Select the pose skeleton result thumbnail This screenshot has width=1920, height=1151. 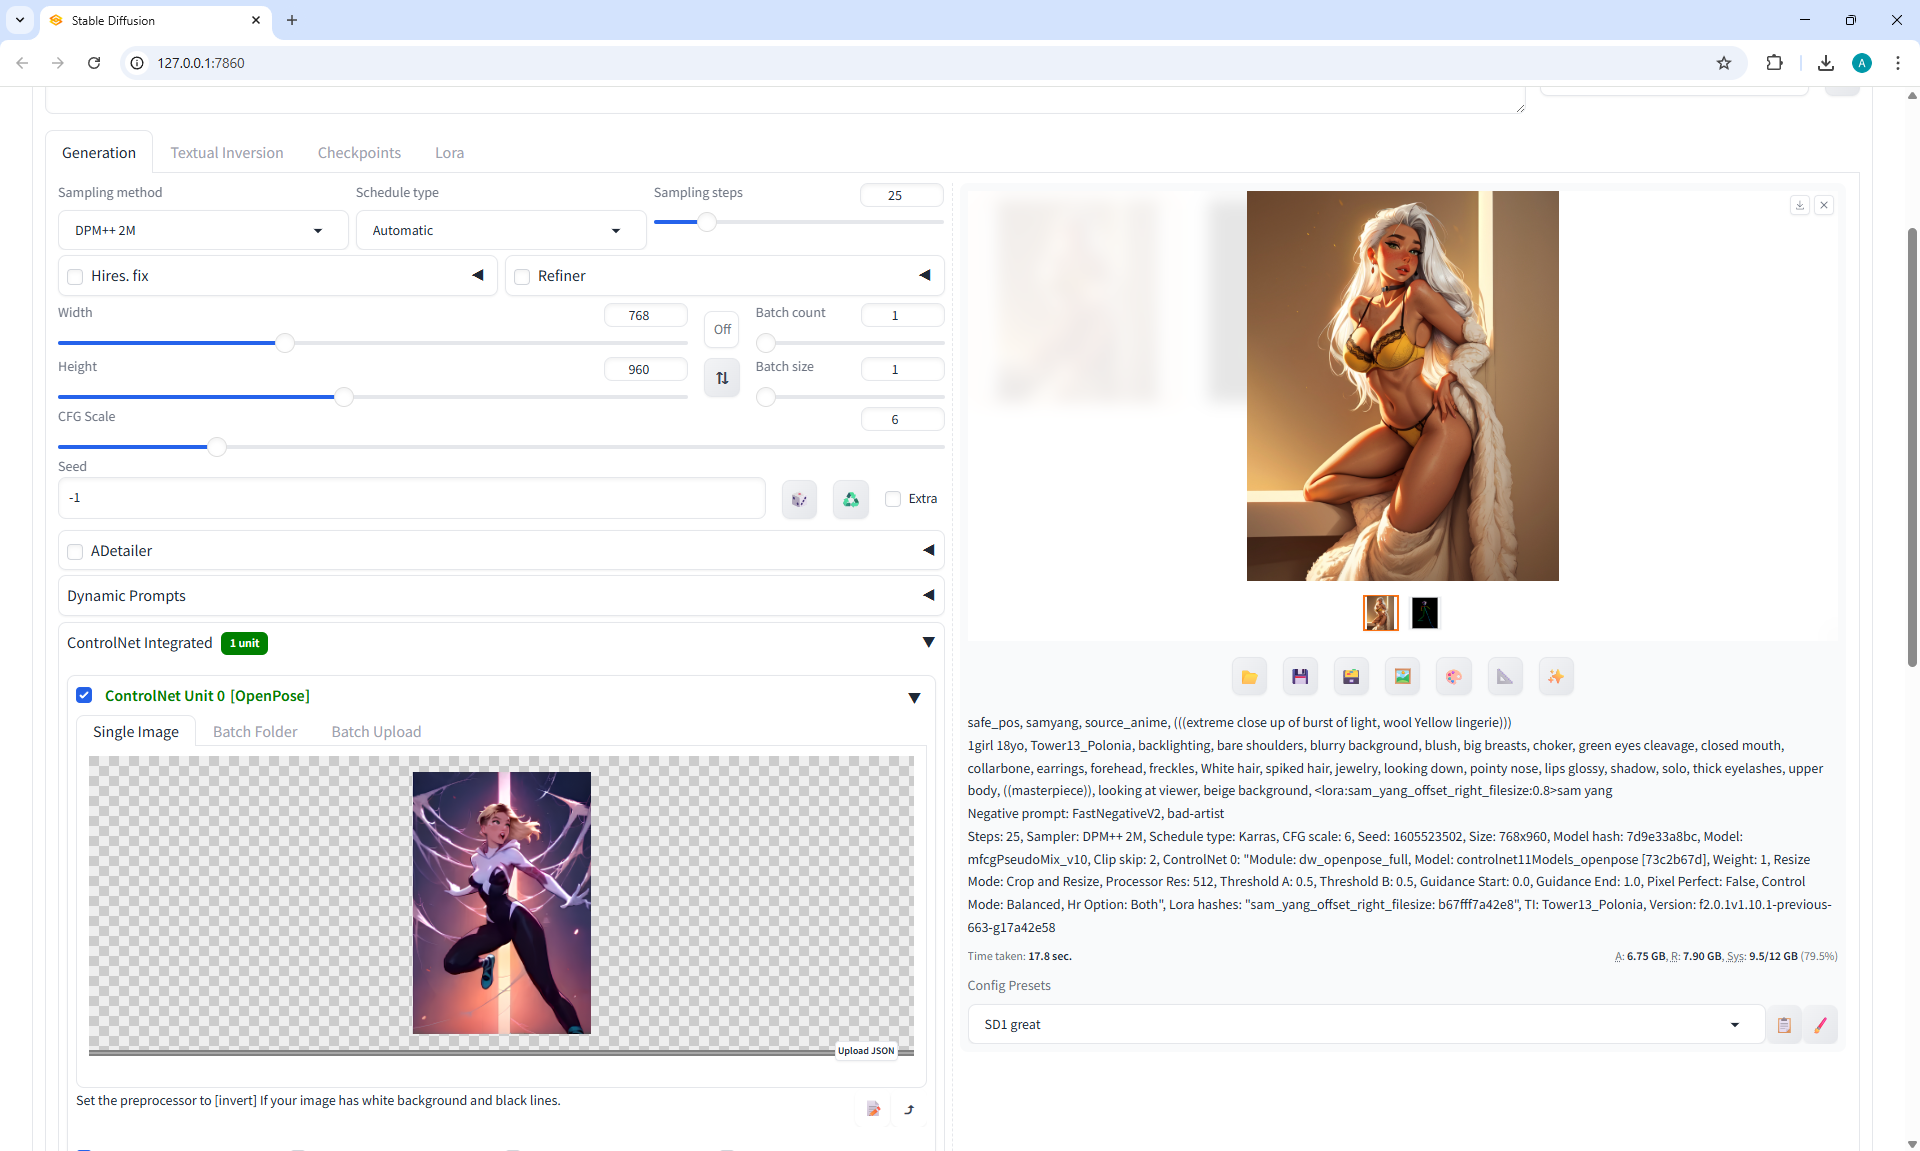(x=1424, y=612)
